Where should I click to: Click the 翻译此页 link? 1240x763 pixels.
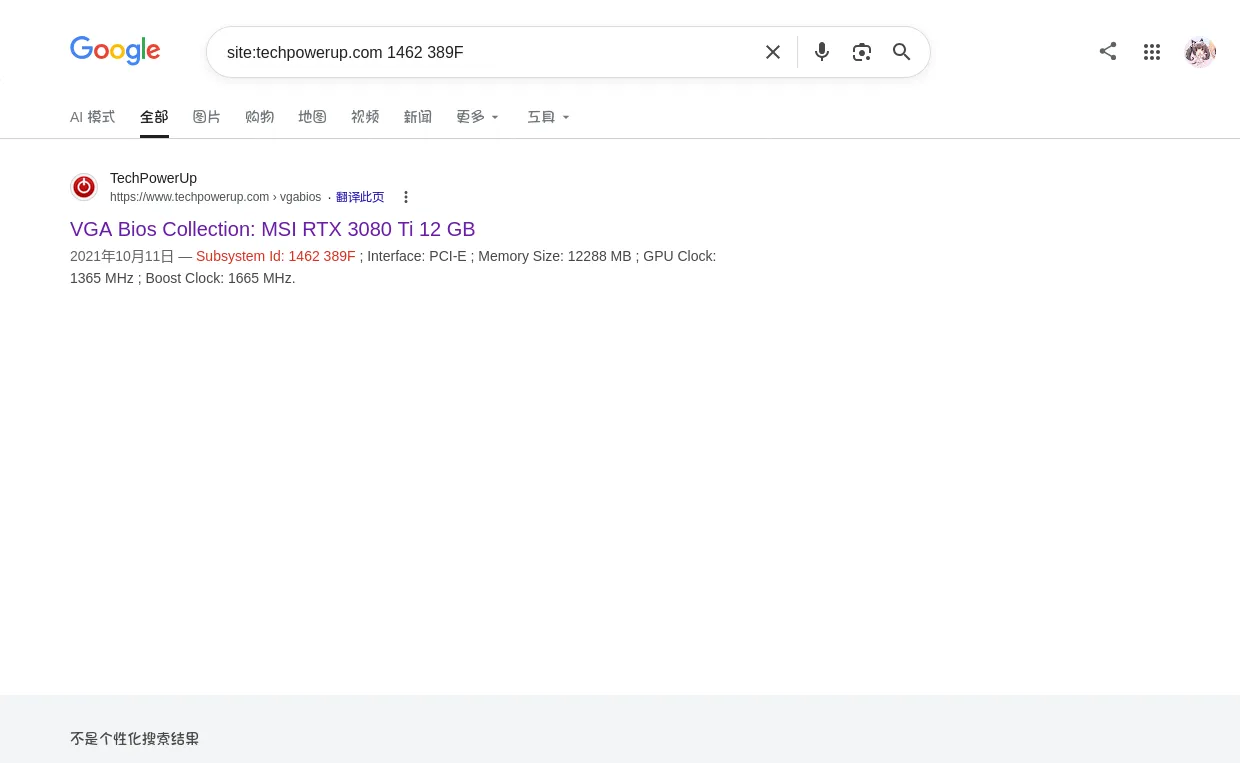360,197
